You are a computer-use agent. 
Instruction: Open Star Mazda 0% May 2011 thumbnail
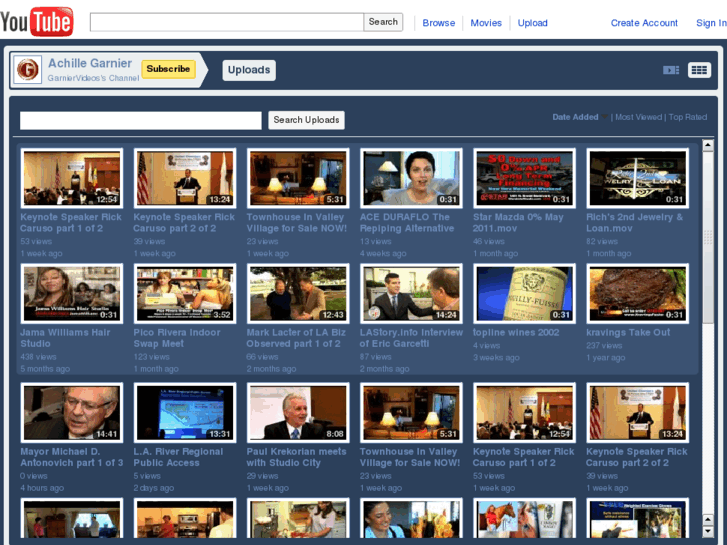524,178
